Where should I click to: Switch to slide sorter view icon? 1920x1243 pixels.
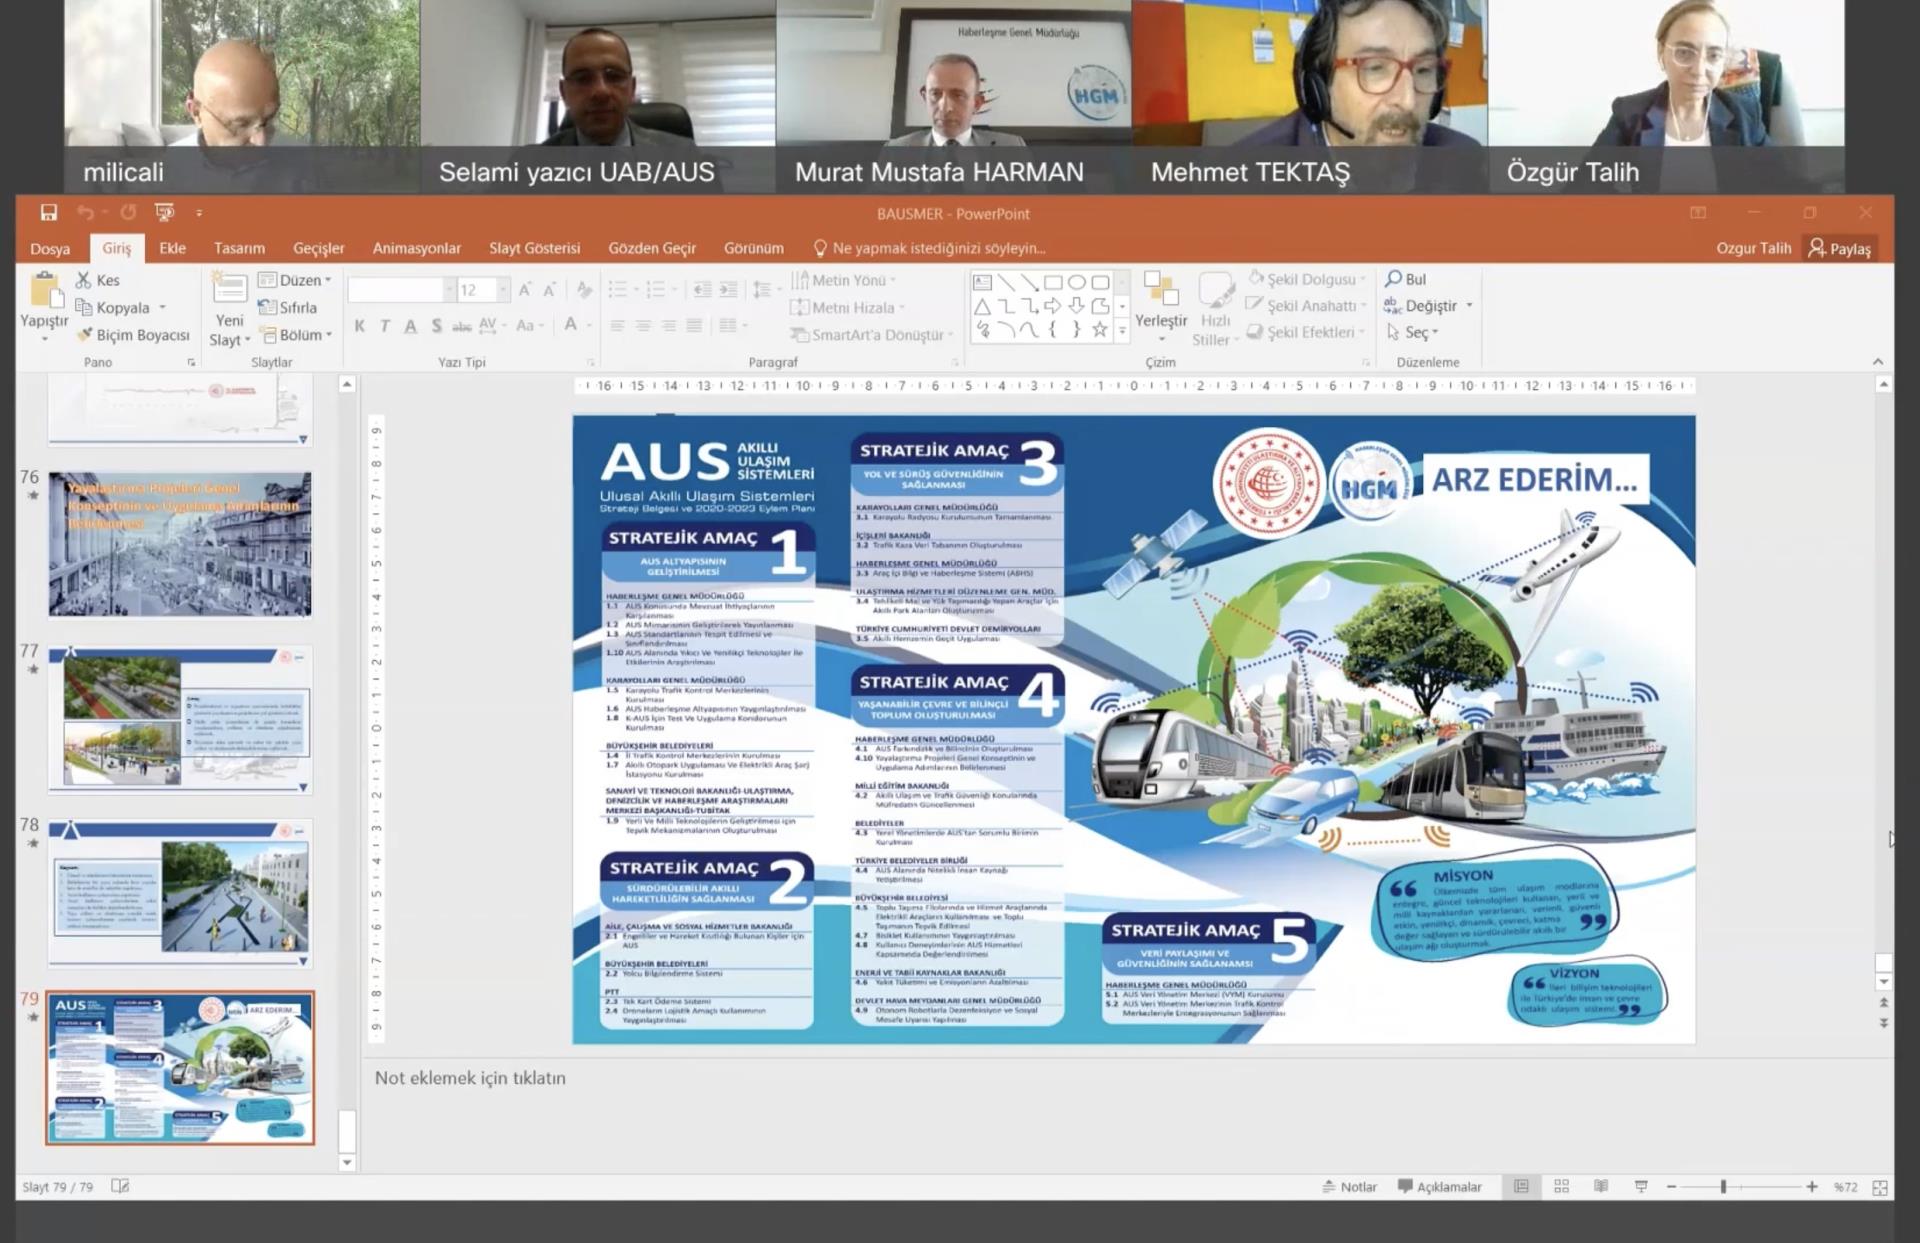(x=1561, y=1187)
